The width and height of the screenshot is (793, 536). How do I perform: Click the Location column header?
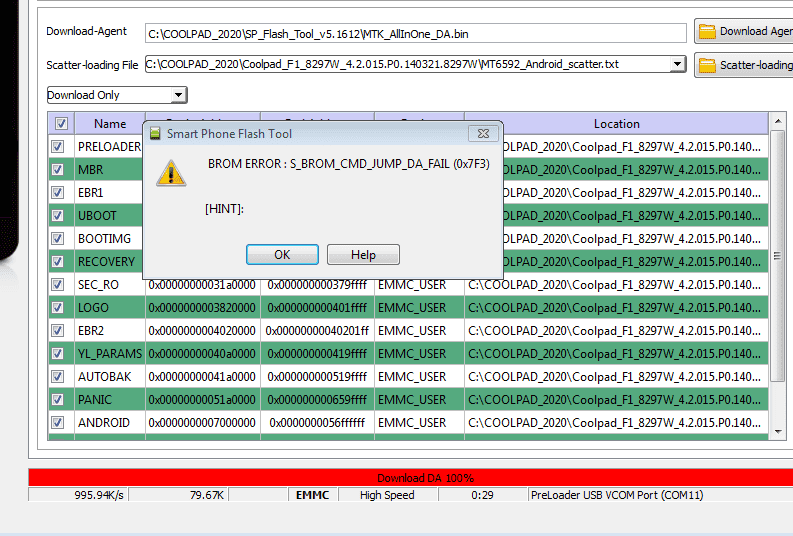pos(616,123)
